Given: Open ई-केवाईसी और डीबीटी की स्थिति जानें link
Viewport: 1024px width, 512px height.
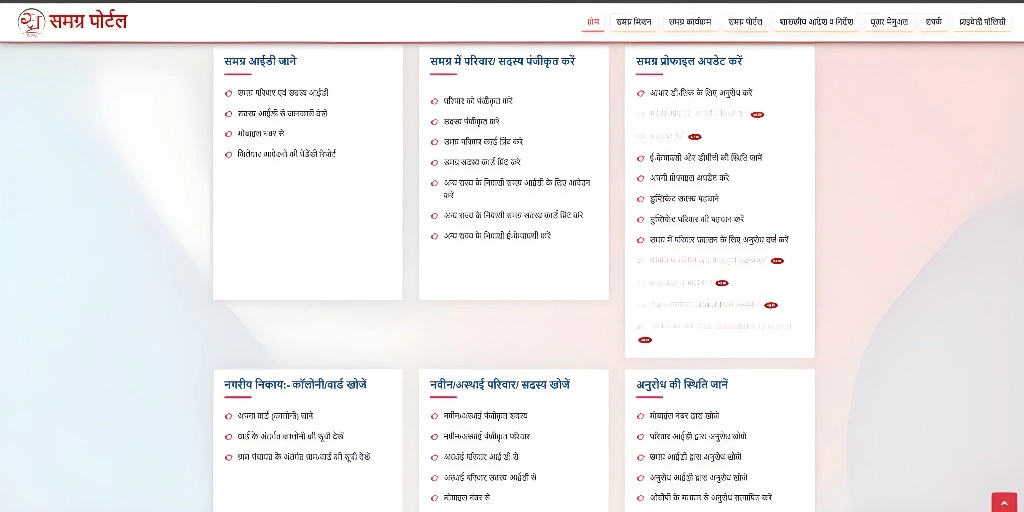Looking at the screenshot, I should (x=706, y=157).
